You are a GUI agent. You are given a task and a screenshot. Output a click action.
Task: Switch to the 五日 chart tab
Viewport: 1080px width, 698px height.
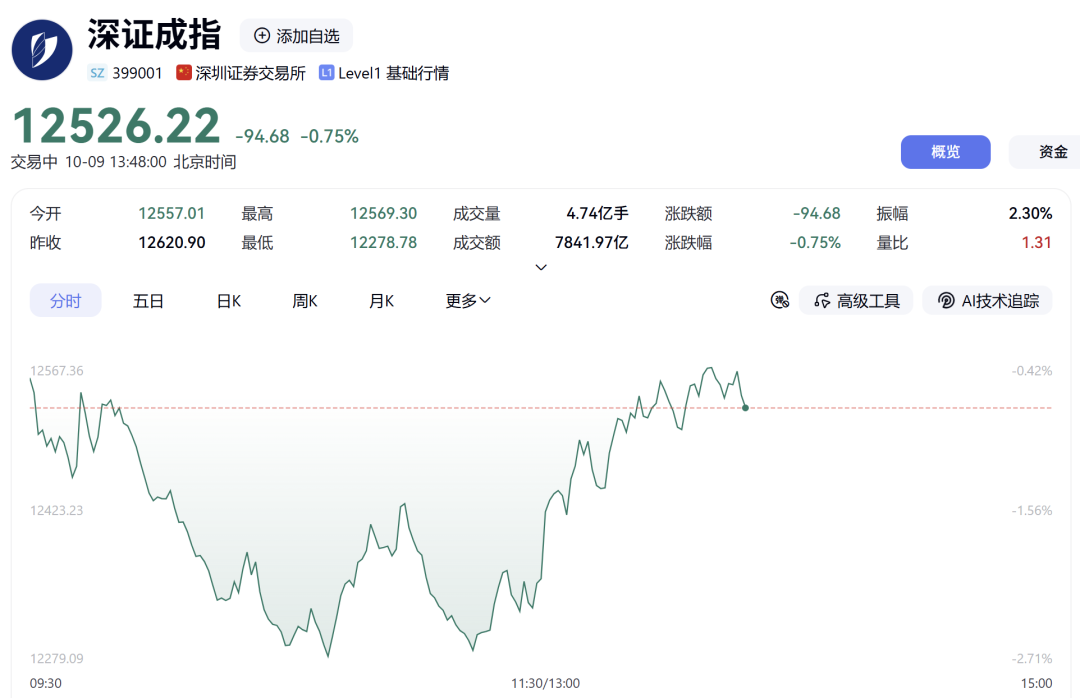(x=148, y=300)
